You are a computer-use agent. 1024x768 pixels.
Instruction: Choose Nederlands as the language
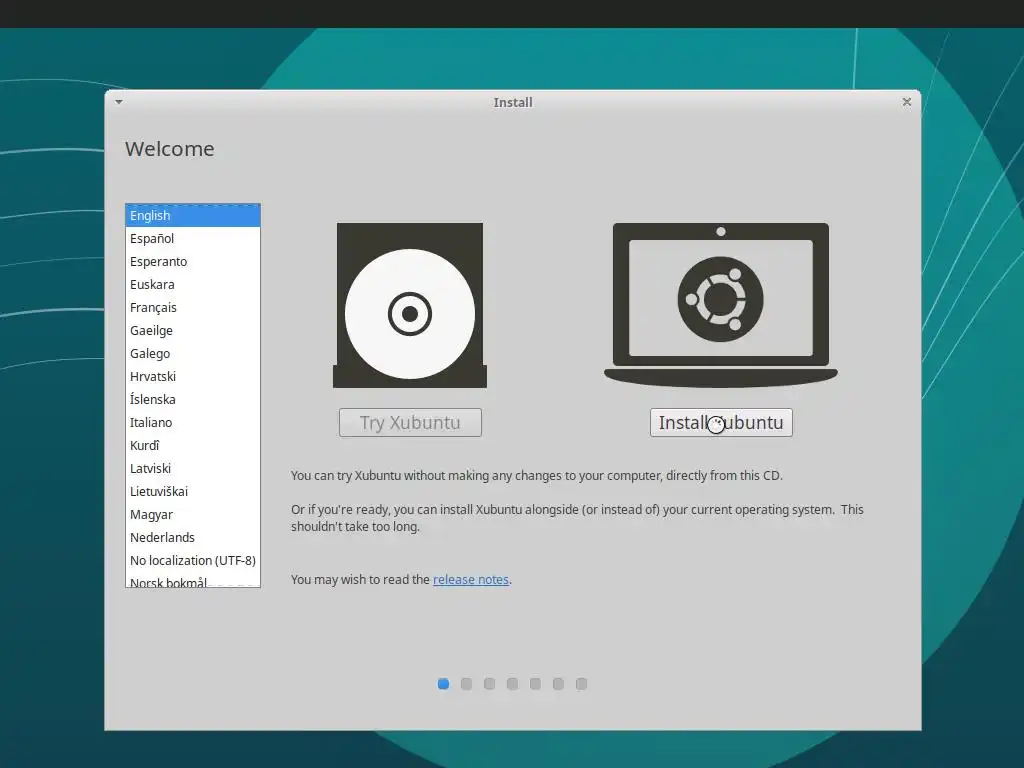[193, 537]
